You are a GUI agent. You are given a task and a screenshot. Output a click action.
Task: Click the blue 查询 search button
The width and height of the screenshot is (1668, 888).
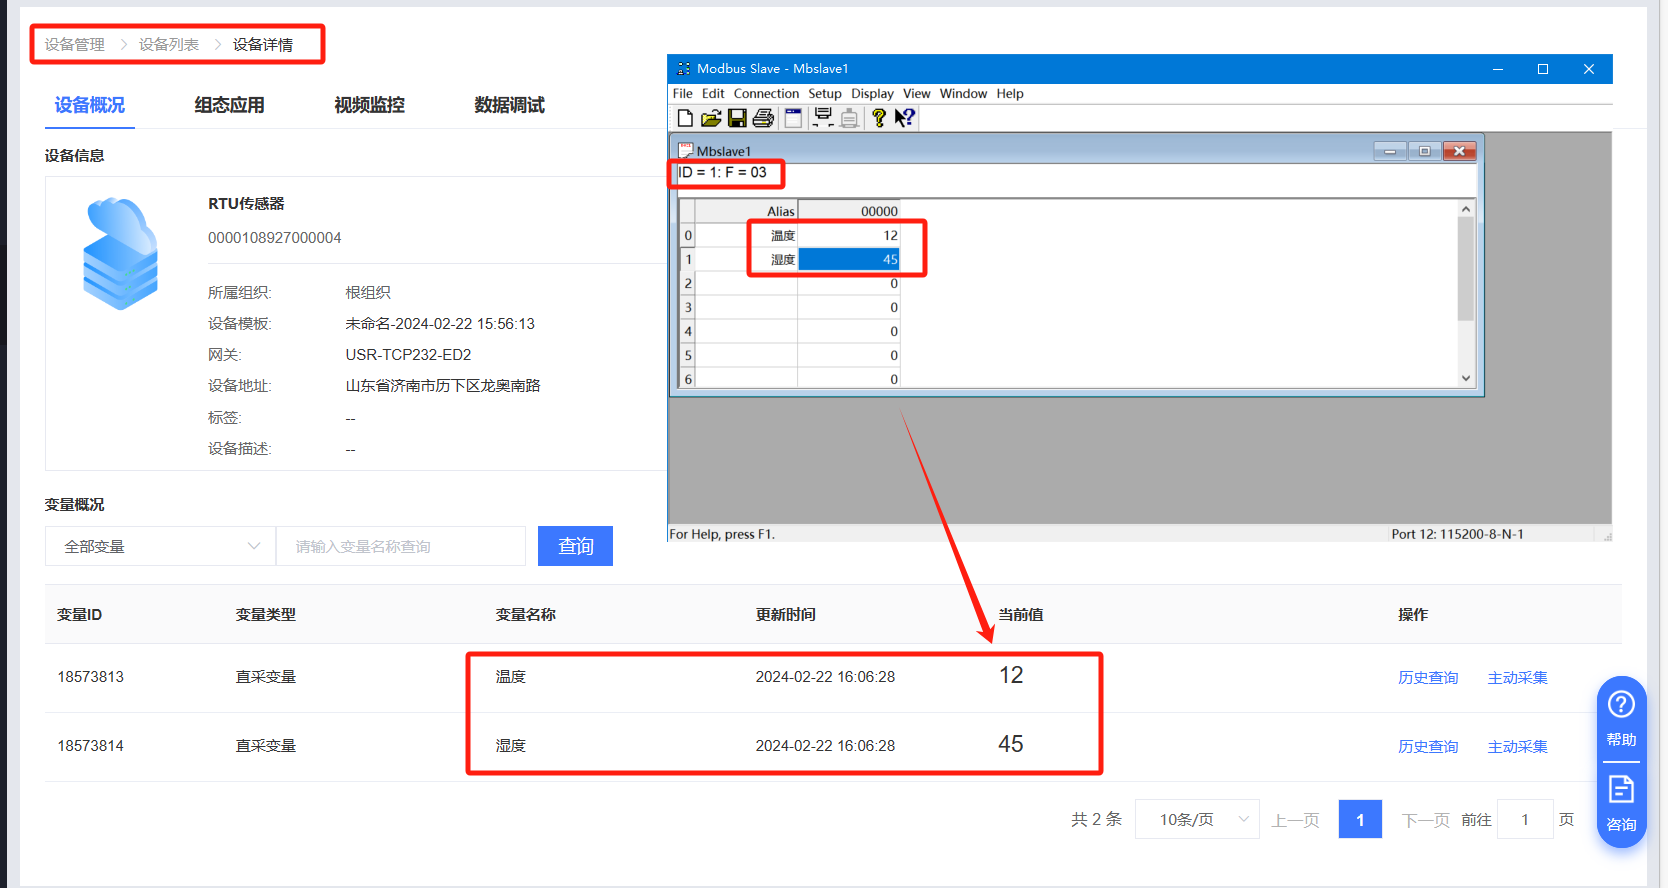click(575, 546)
